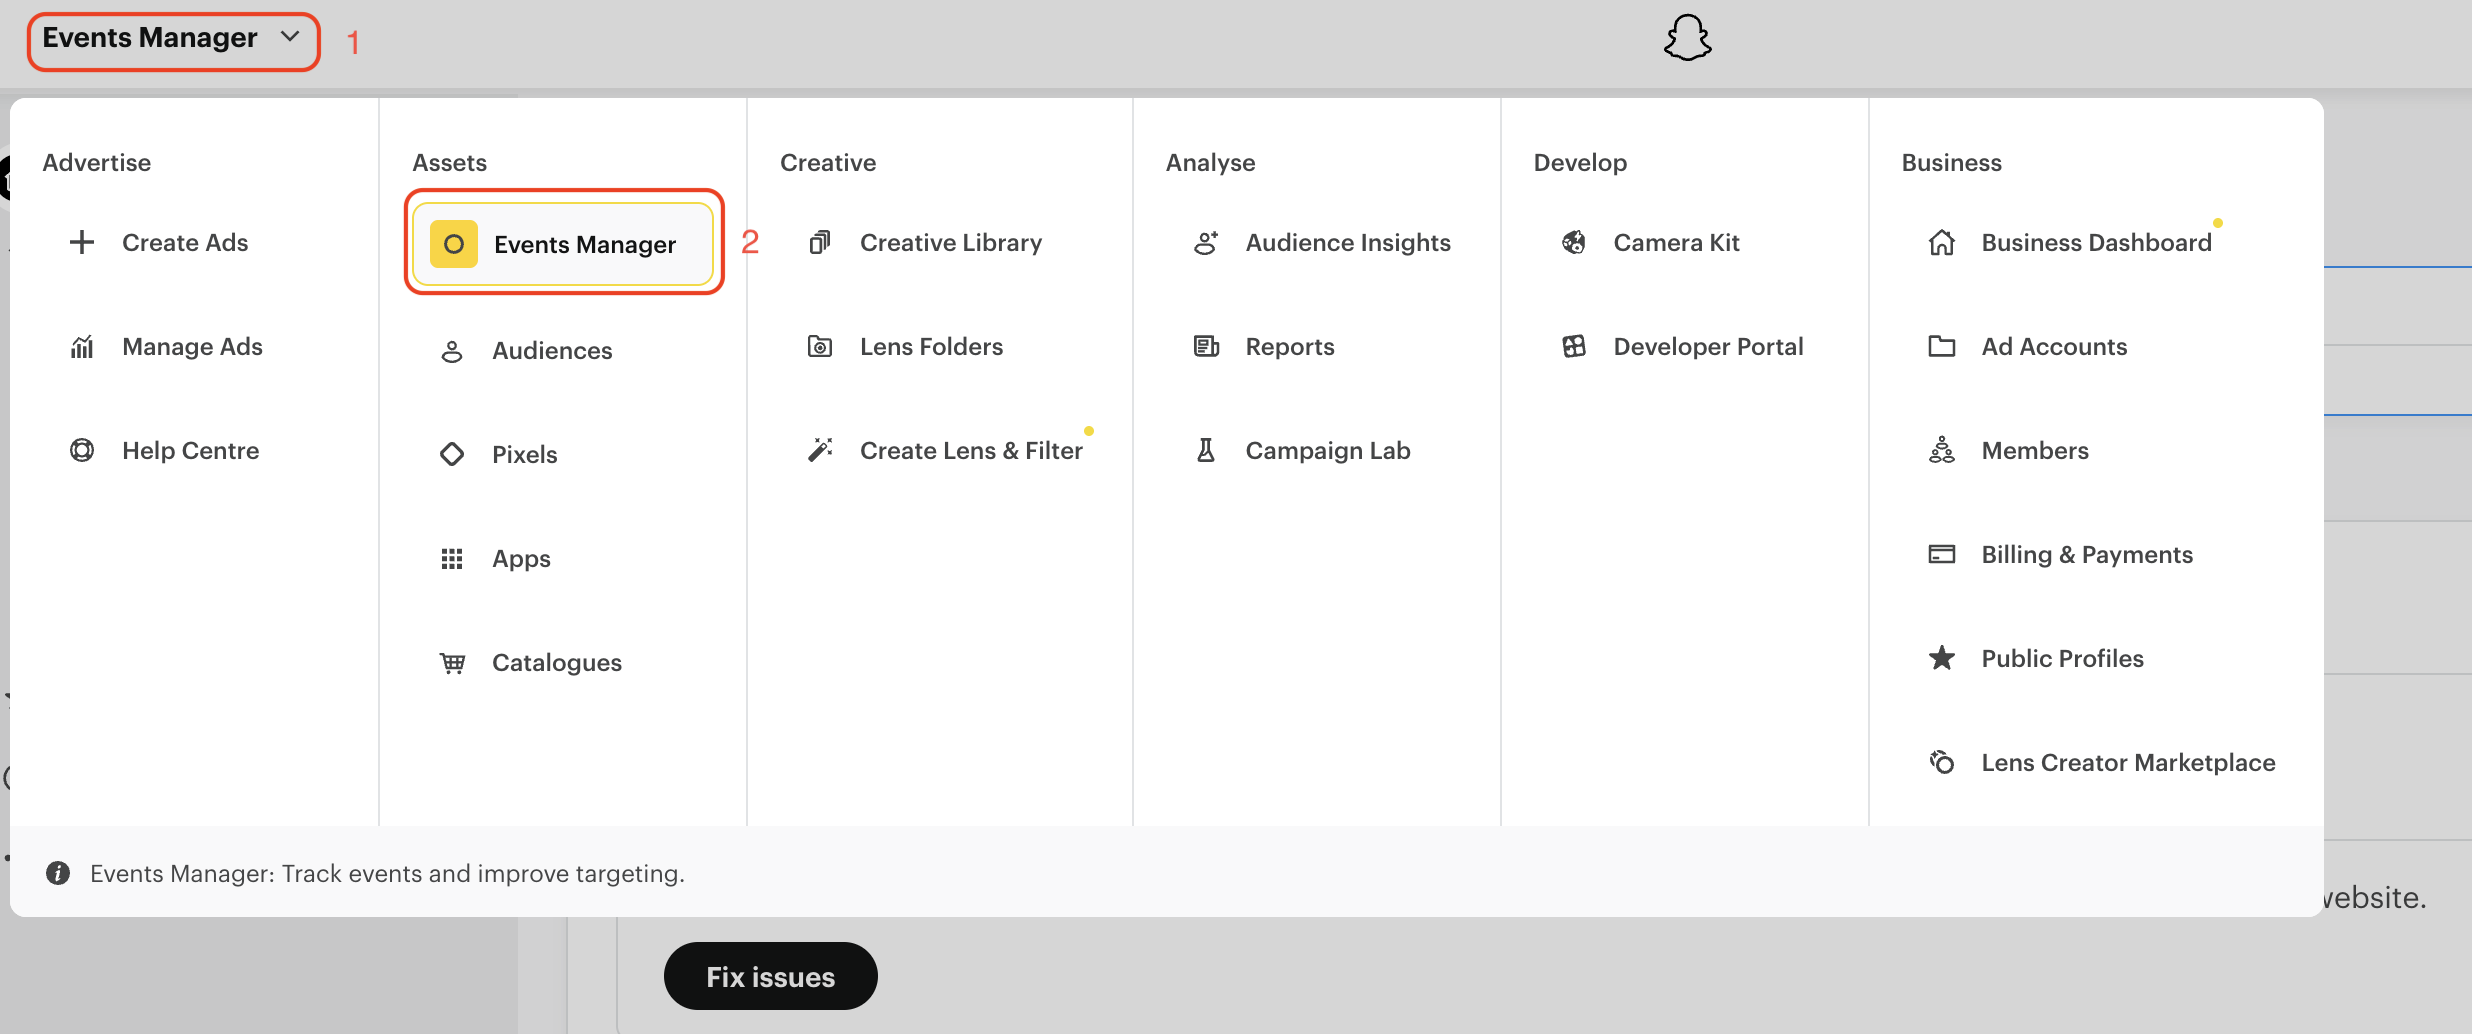Open the Developer Portal entry
This screenshot has height=1034, width=2472.
1708,346
